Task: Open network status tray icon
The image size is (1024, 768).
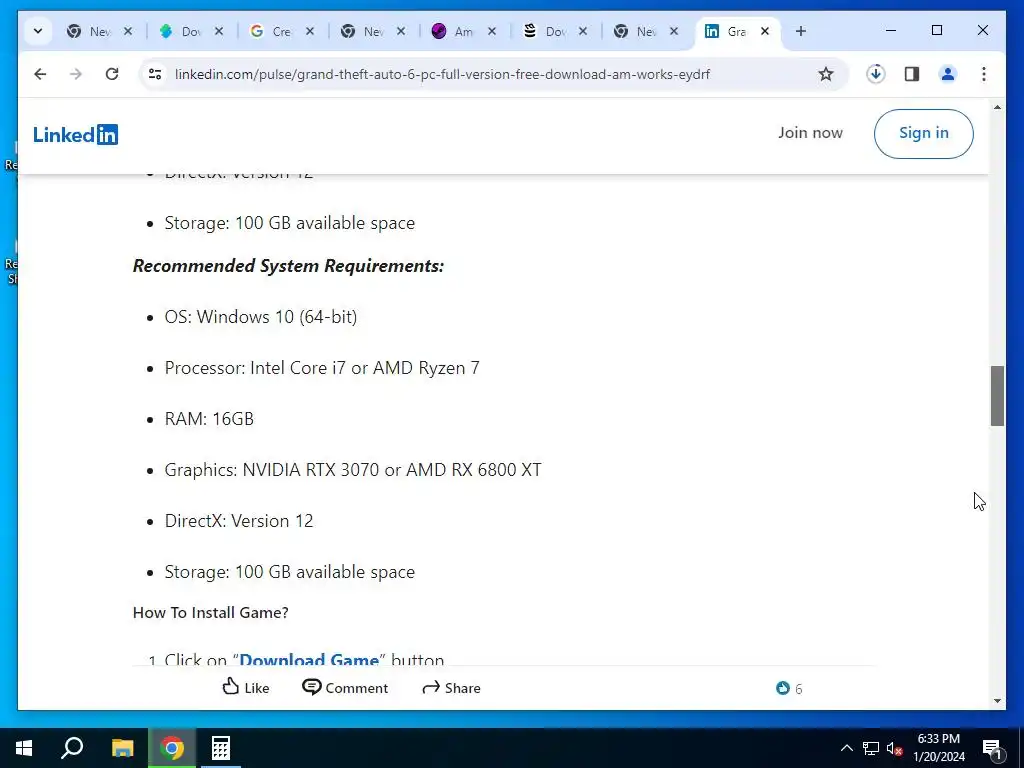Action: (871, 748)
